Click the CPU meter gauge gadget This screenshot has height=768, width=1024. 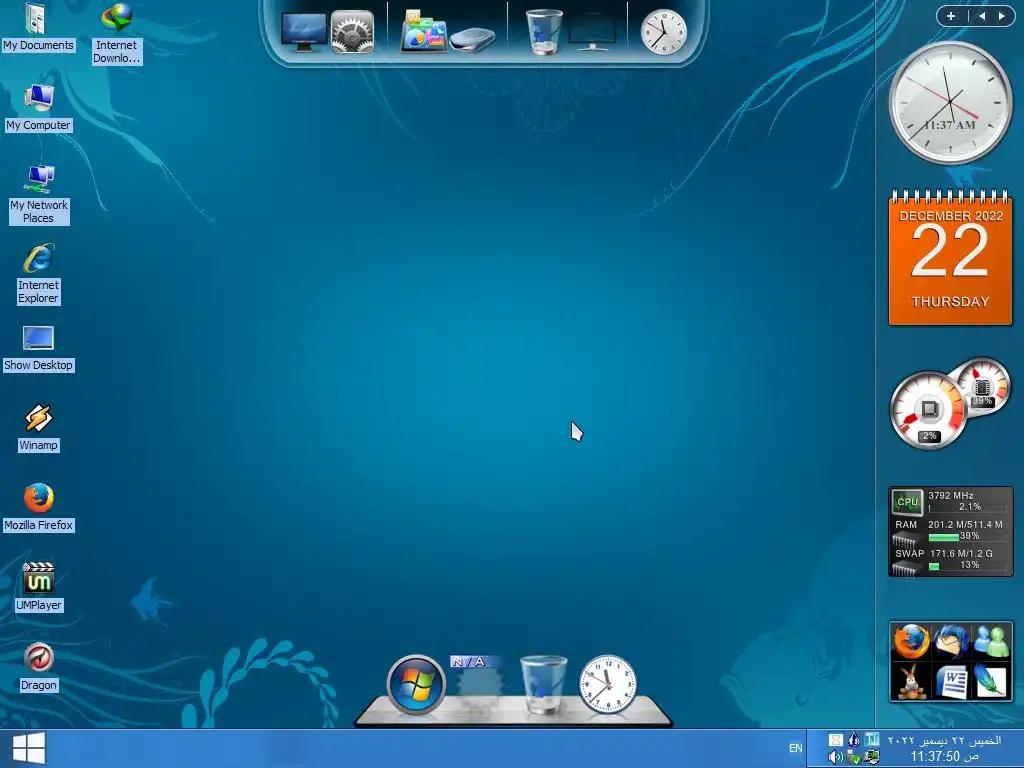(x=927, y=410)
